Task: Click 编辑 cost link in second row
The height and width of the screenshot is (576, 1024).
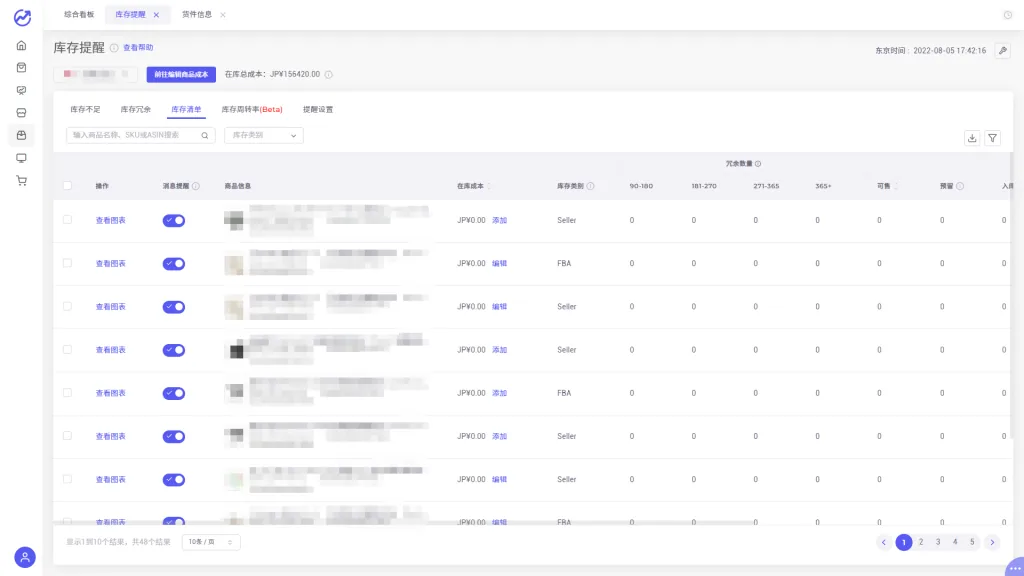Action: click(500, 264)
